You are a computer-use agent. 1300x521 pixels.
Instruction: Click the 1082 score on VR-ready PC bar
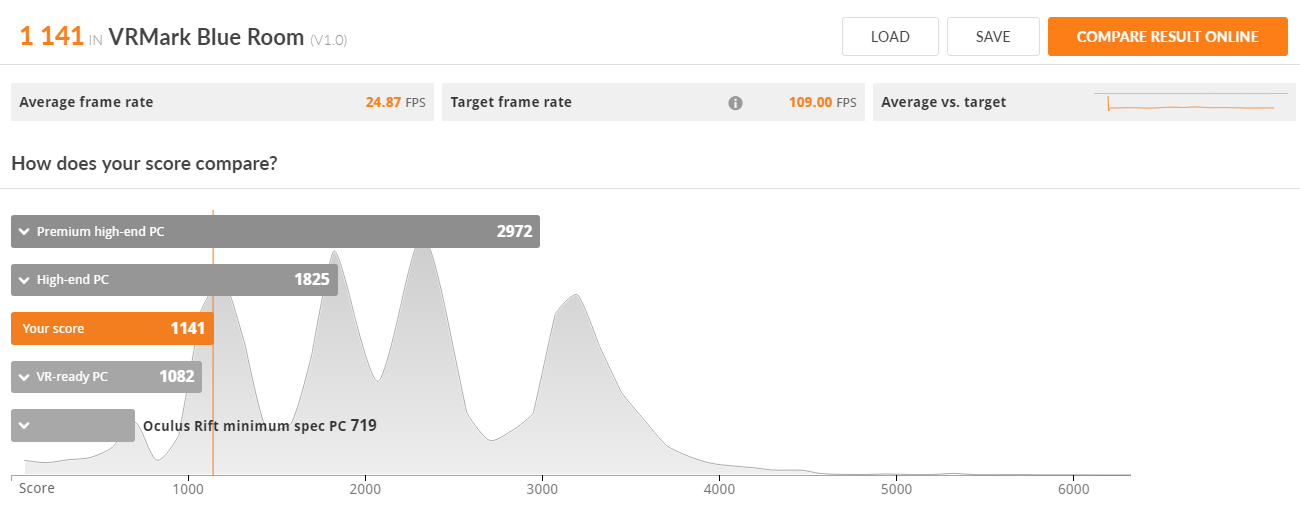point(176,377)
